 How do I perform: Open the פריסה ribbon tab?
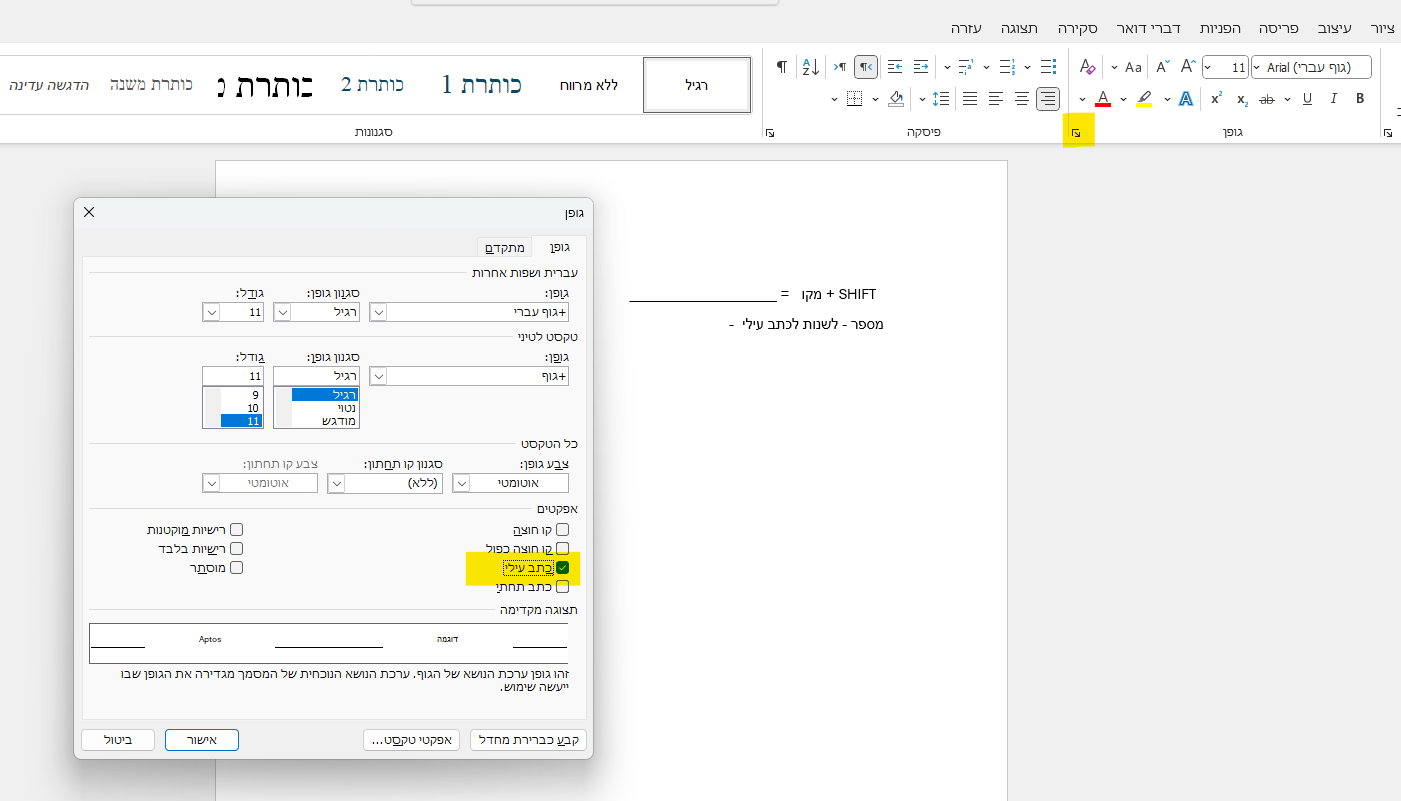1278,28
